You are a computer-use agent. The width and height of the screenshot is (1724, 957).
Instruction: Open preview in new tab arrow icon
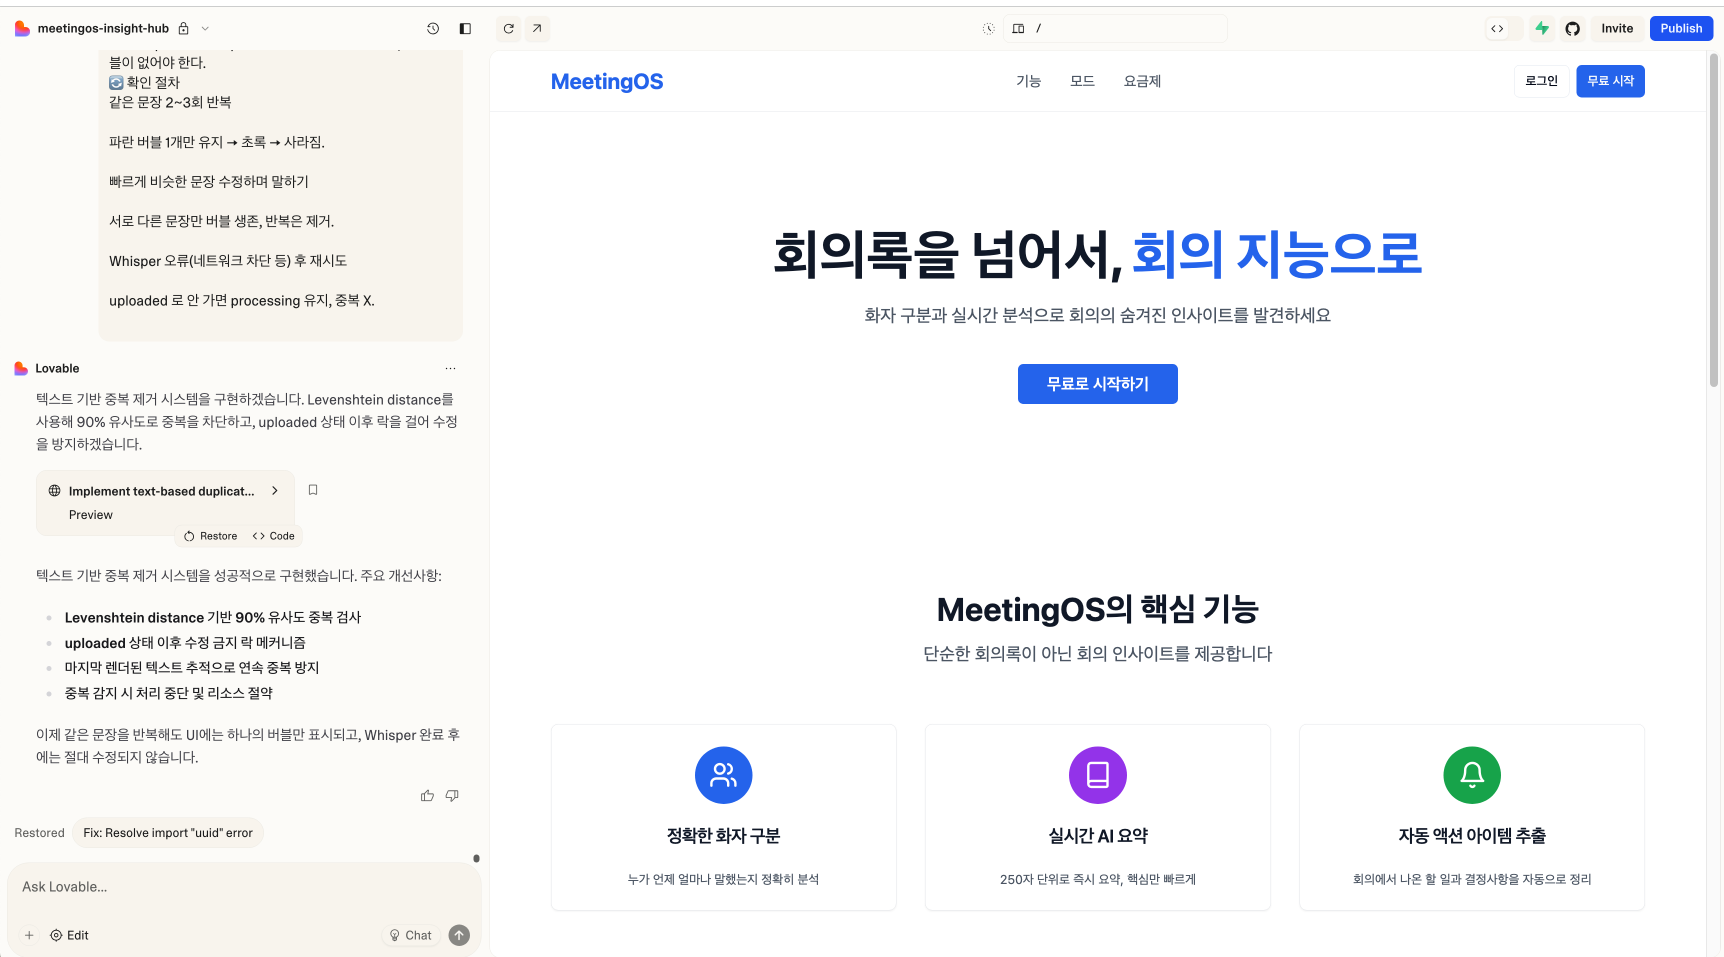coord(537,29)
